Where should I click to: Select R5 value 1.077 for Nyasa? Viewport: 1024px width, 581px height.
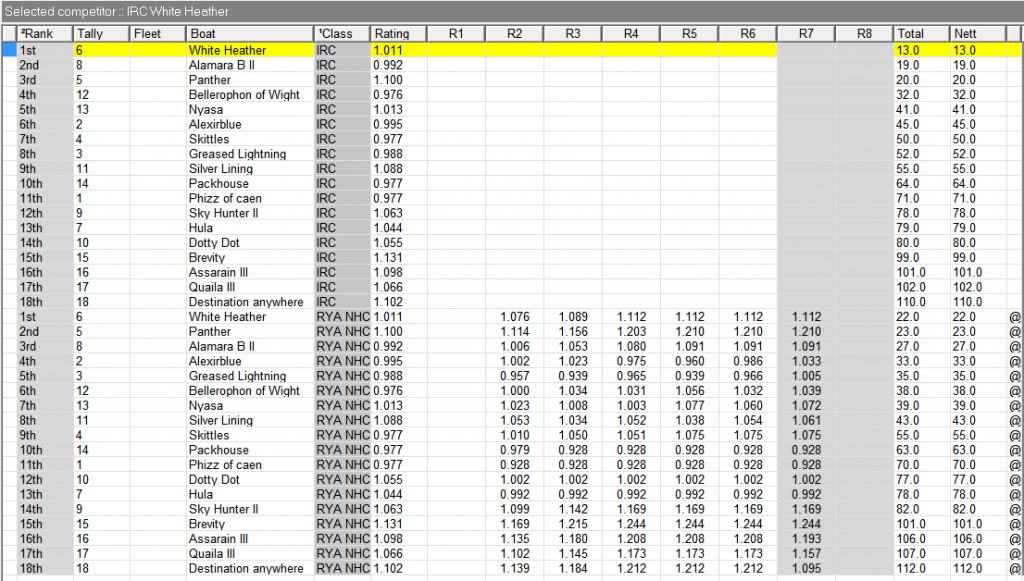click(689, 405)
